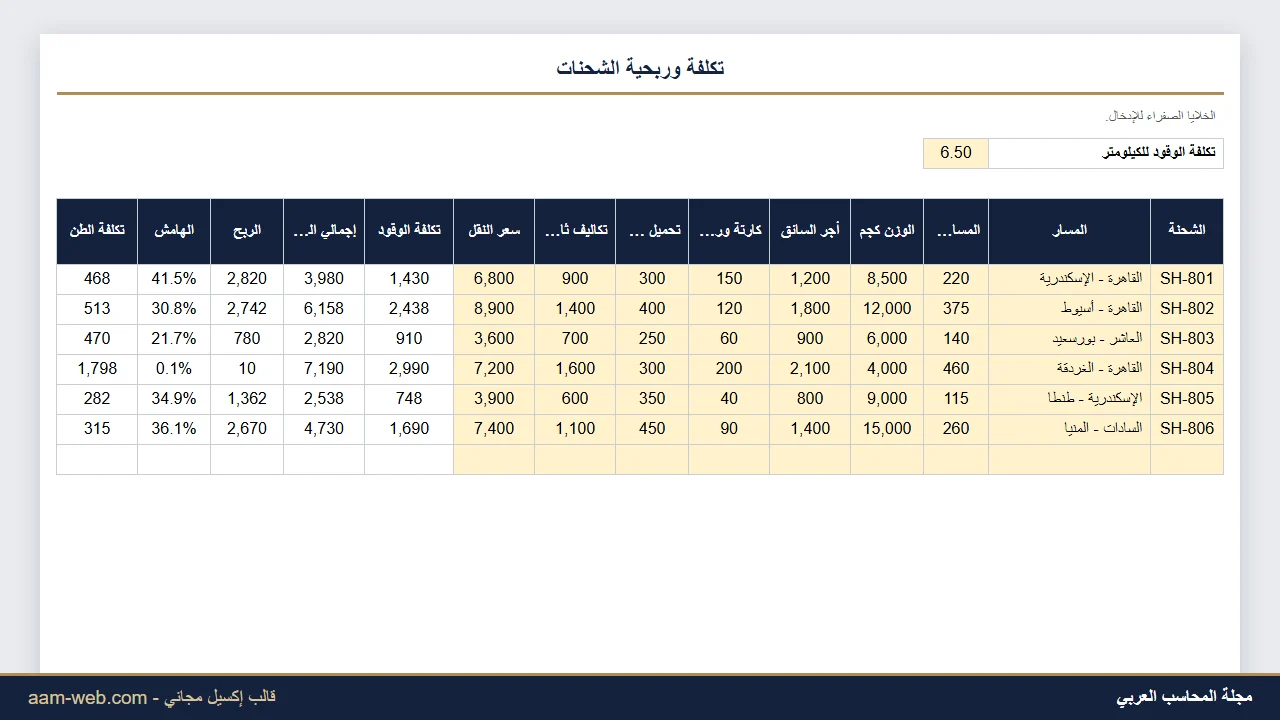Select the empty shipment cell below SH-806

coord(1187,459)
